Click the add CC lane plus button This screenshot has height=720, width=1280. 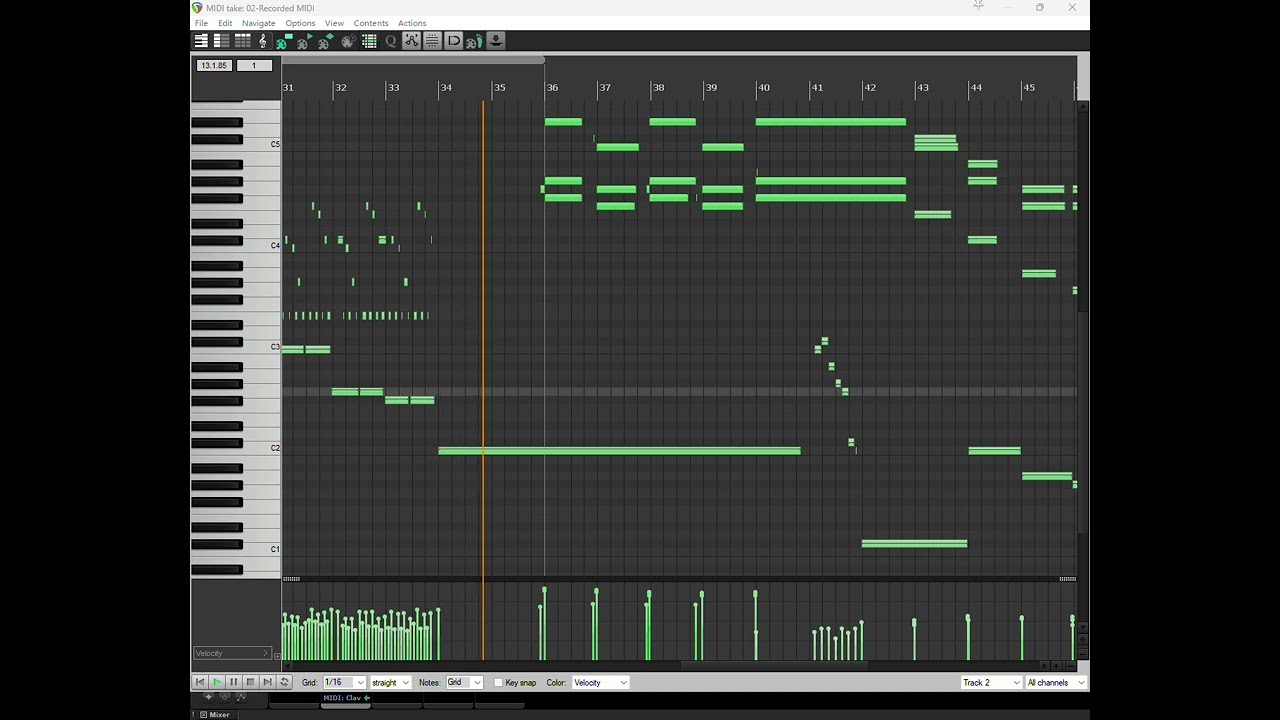[x=277, y=655]
